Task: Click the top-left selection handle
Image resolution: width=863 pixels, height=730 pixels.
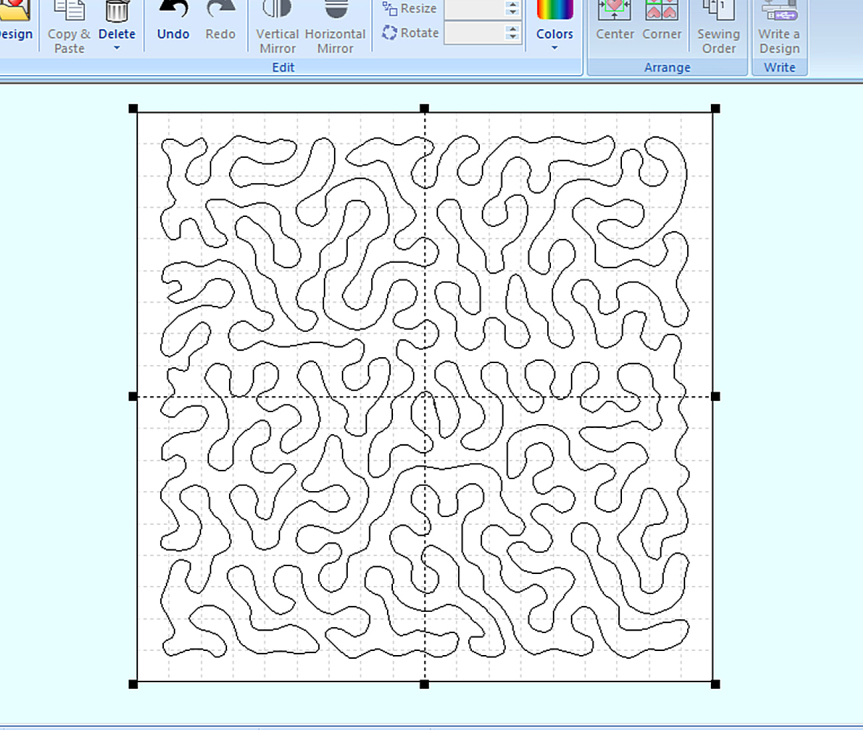Action: [133, 108]
